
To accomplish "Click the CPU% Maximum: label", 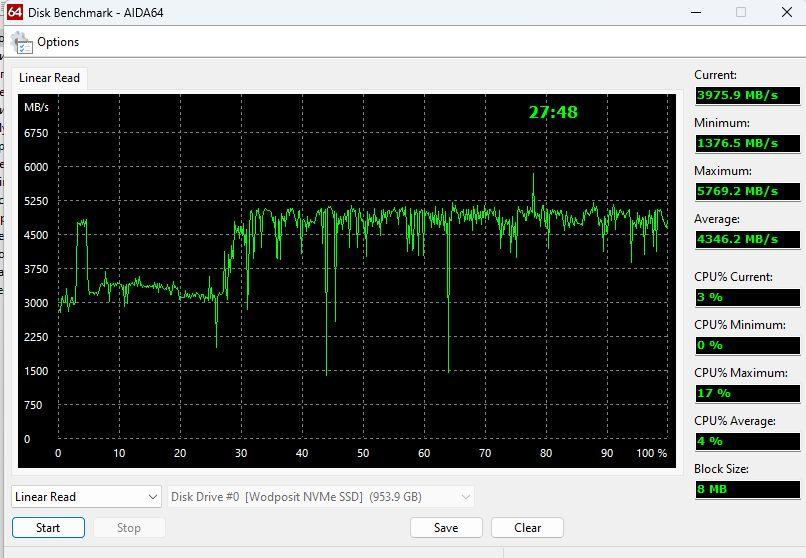I will 740,373.
